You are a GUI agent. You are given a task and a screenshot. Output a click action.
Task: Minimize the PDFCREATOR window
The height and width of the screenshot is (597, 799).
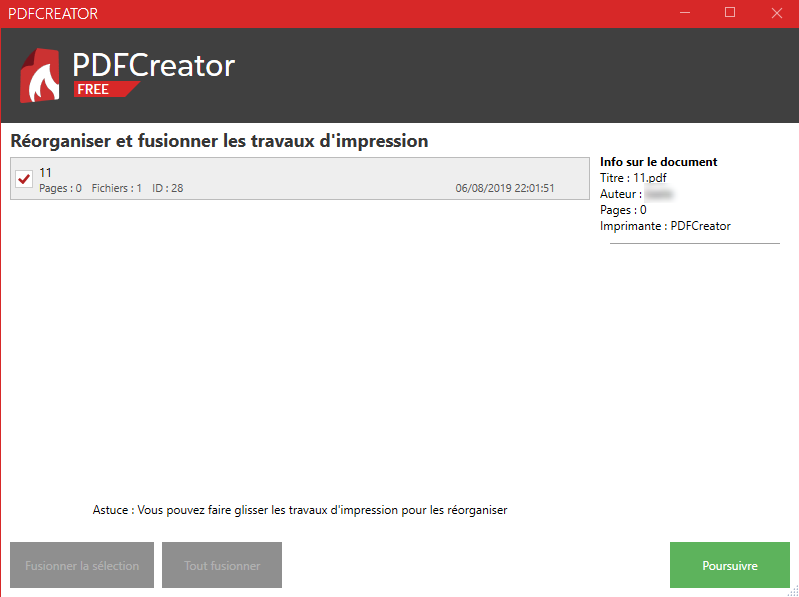pyautogui.click(x=685, y=13)
